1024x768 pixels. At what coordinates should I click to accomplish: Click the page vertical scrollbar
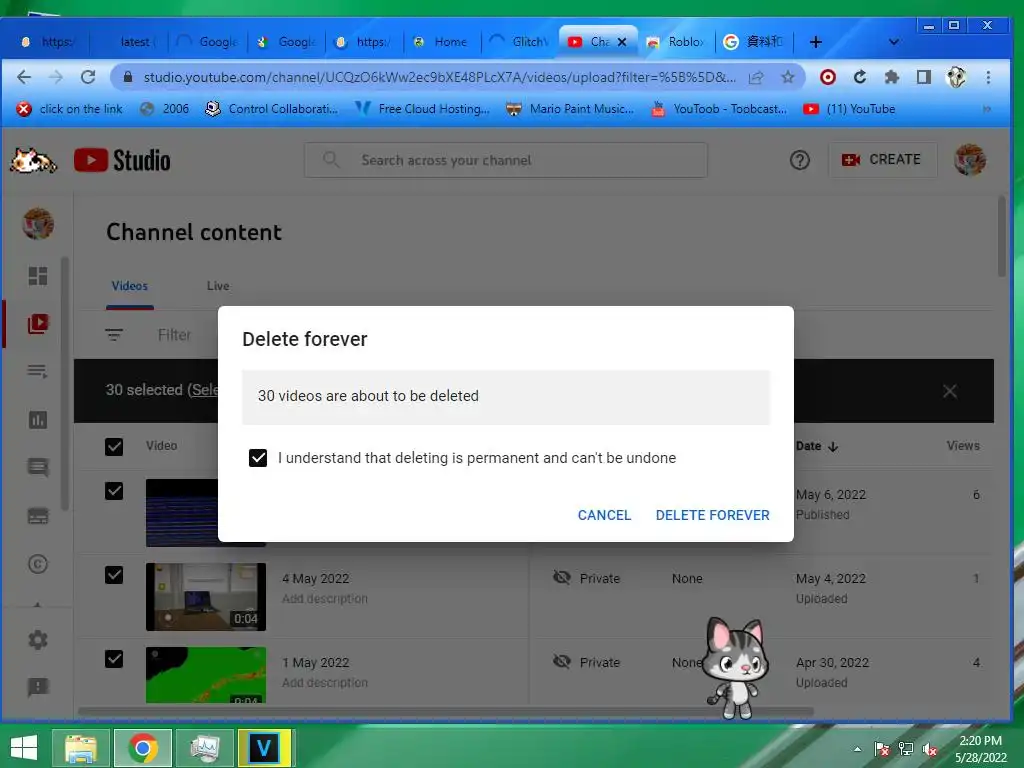coord(1002,236)
